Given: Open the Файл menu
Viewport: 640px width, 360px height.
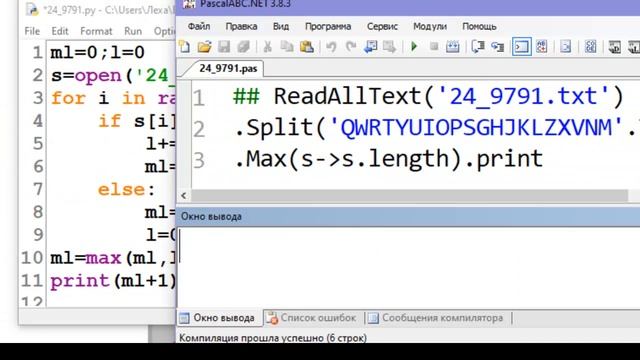Looking at the screenshot, I should point(199,27).
